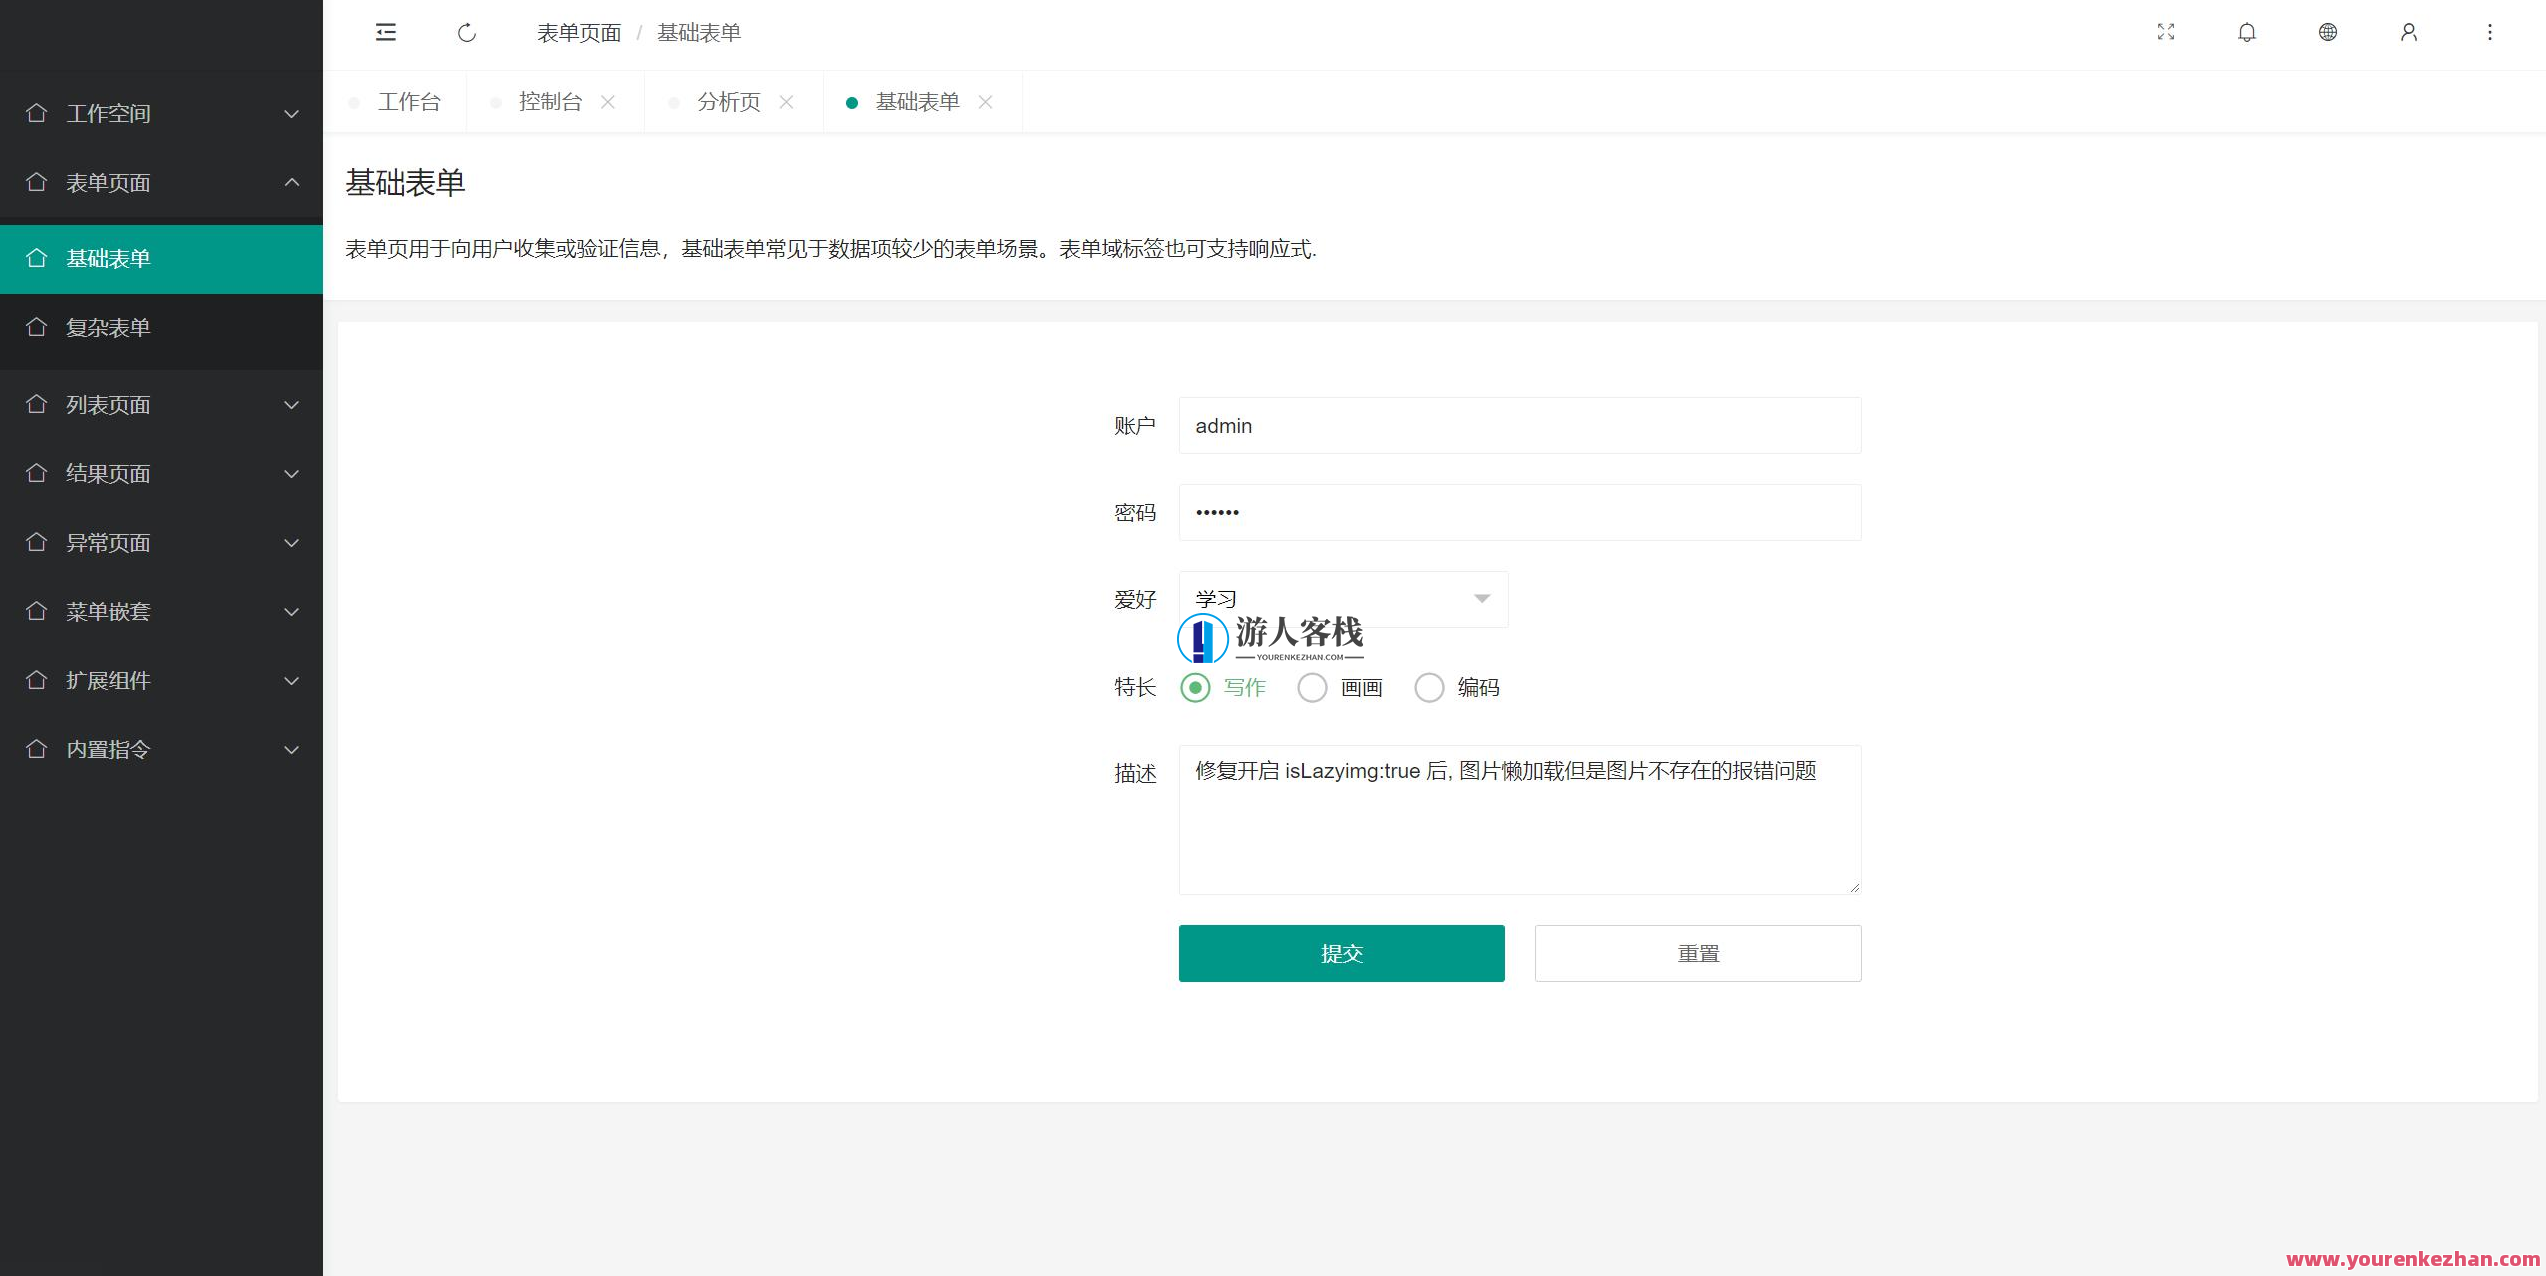This screenshot has width=2546, height=1276.
Task: Open the more options menu
Action: pos(2489,32)
